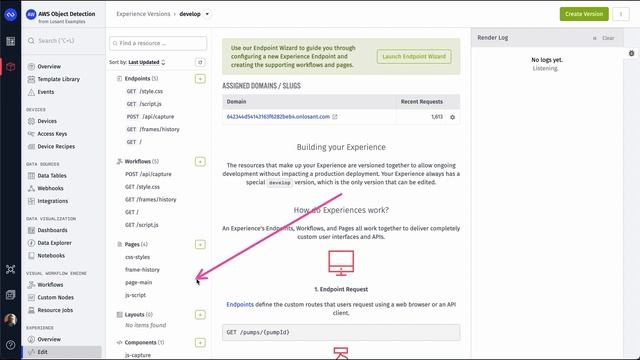Select POST /api/capture endpoint
This screenshot has height=360, width=640.
(150, 116)
